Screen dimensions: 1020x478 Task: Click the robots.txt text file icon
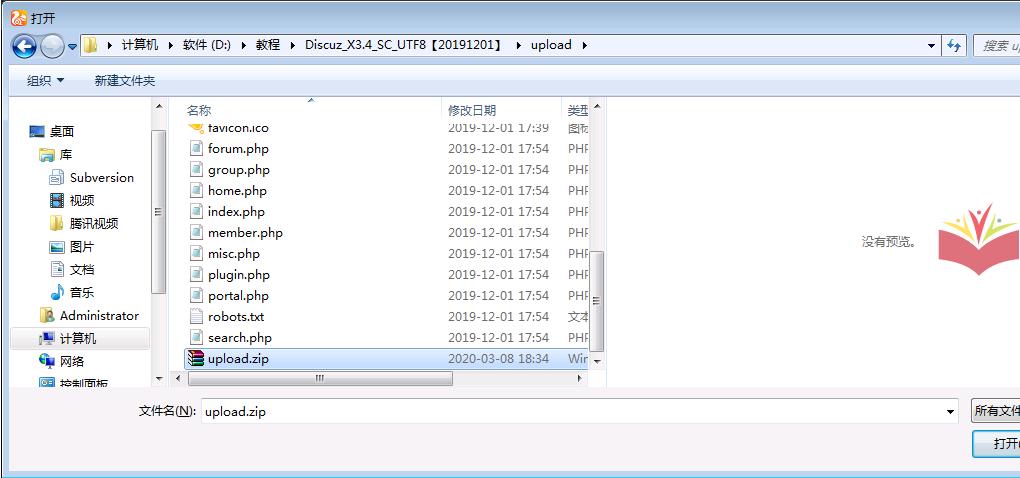[x=196, y=316]
